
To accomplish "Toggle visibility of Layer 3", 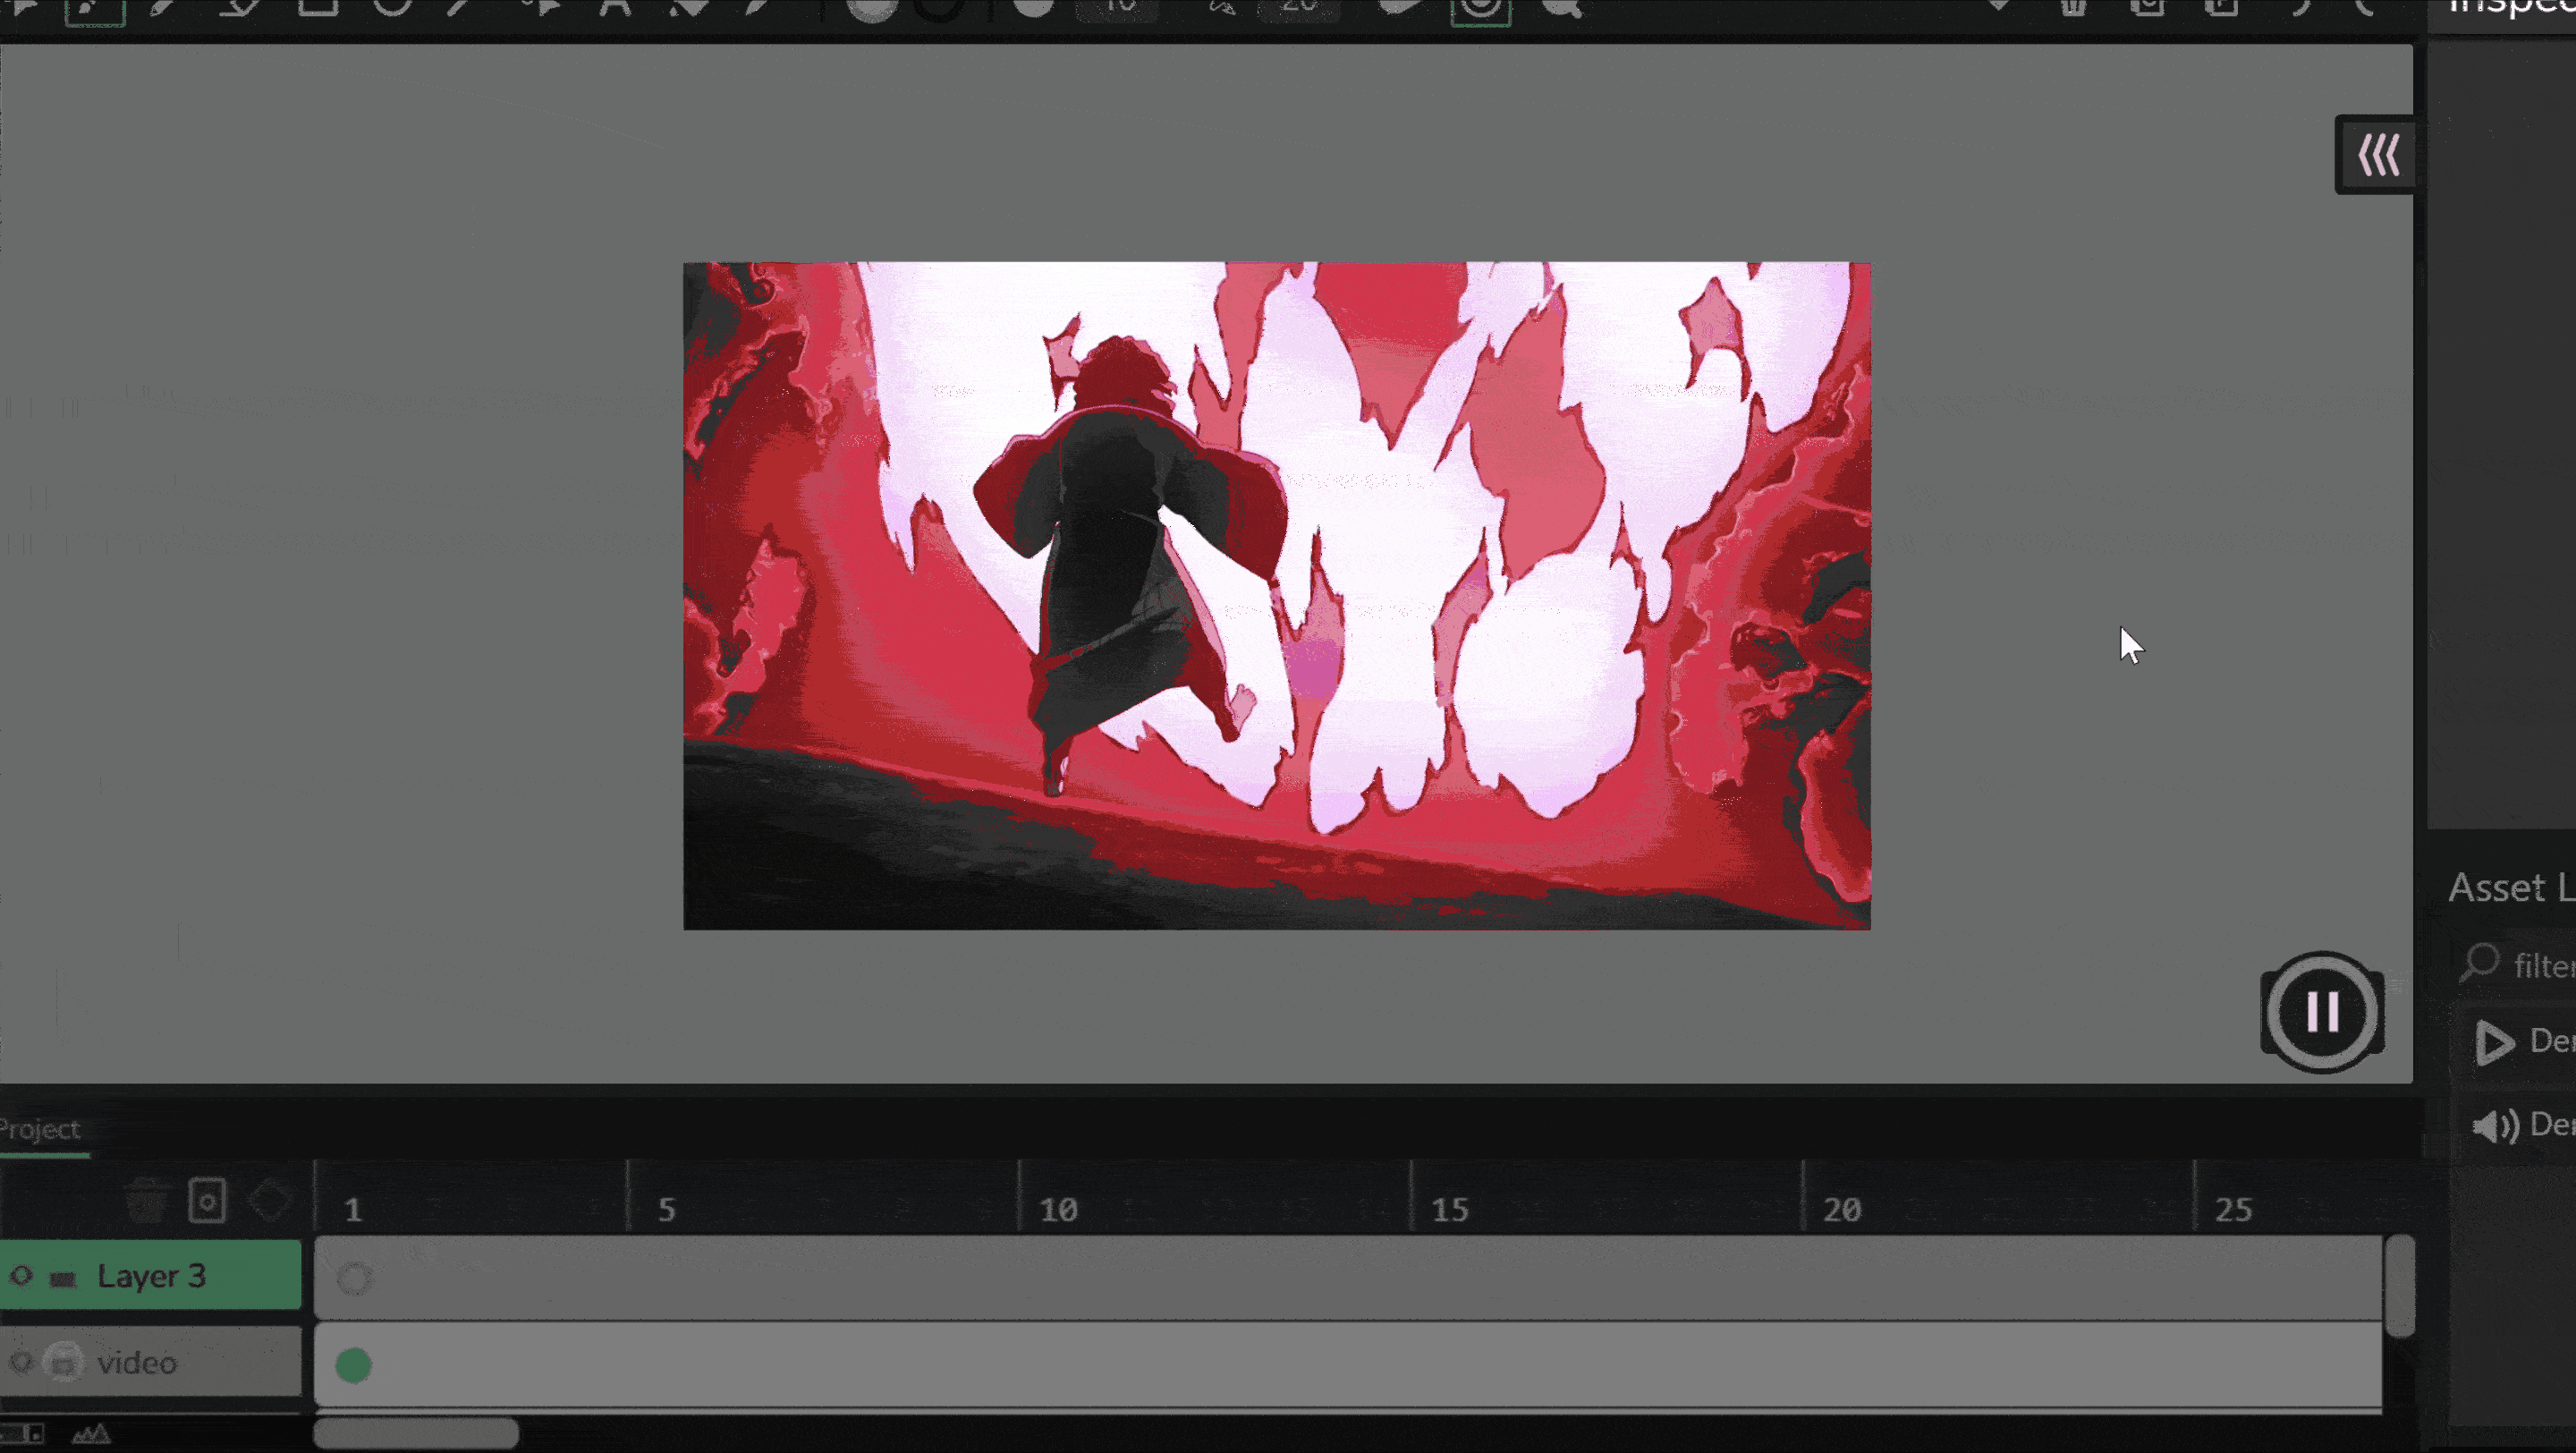I will (21, 1276).
